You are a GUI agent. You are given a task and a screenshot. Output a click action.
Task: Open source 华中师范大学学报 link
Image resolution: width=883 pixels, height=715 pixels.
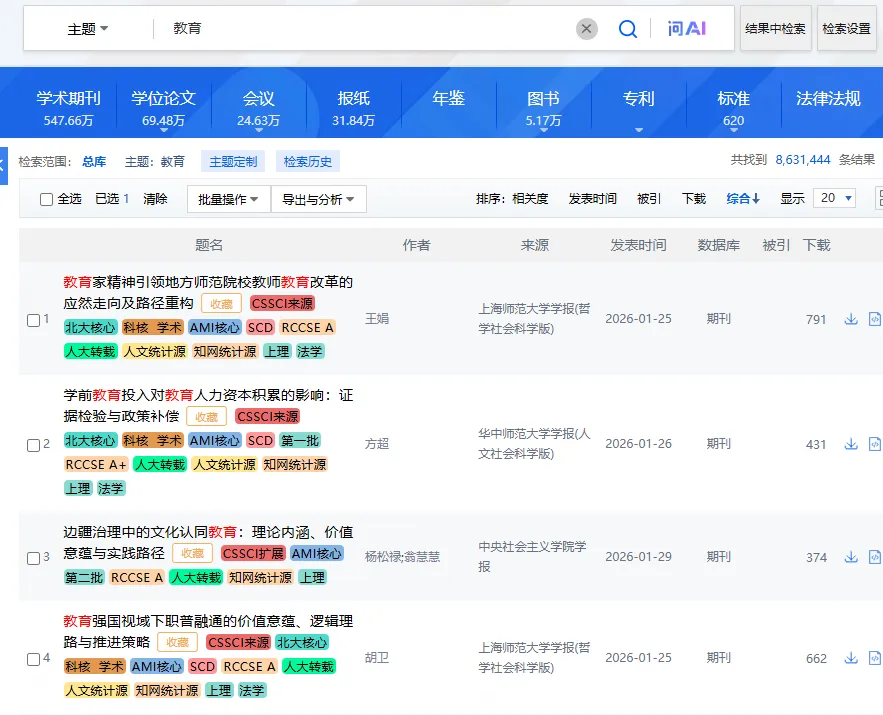[x=534, y=444]
